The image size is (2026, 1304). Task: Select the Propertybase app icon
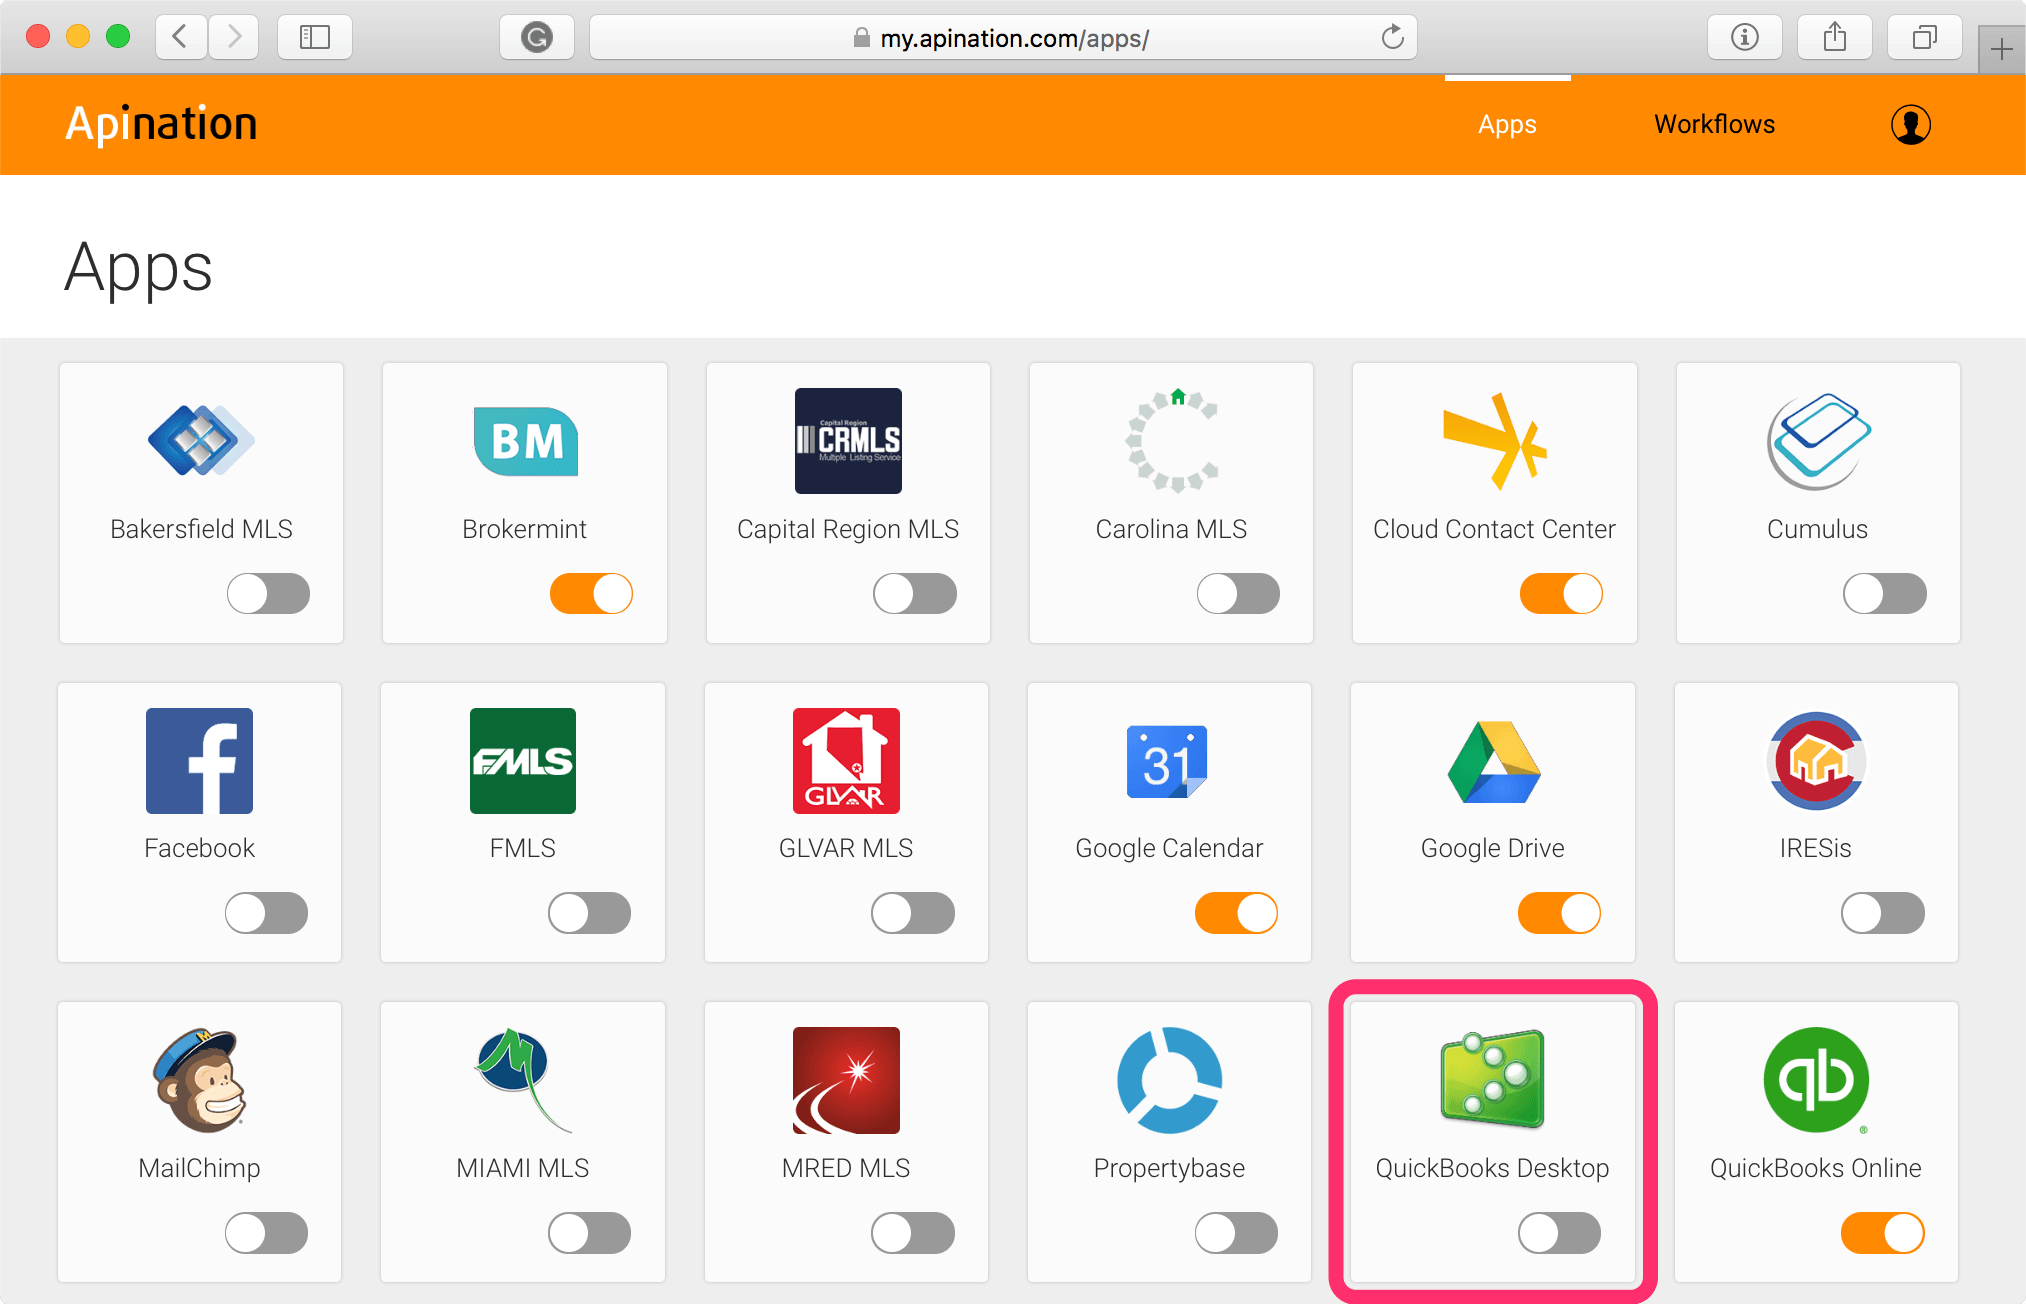(x=1169, y=1080)
